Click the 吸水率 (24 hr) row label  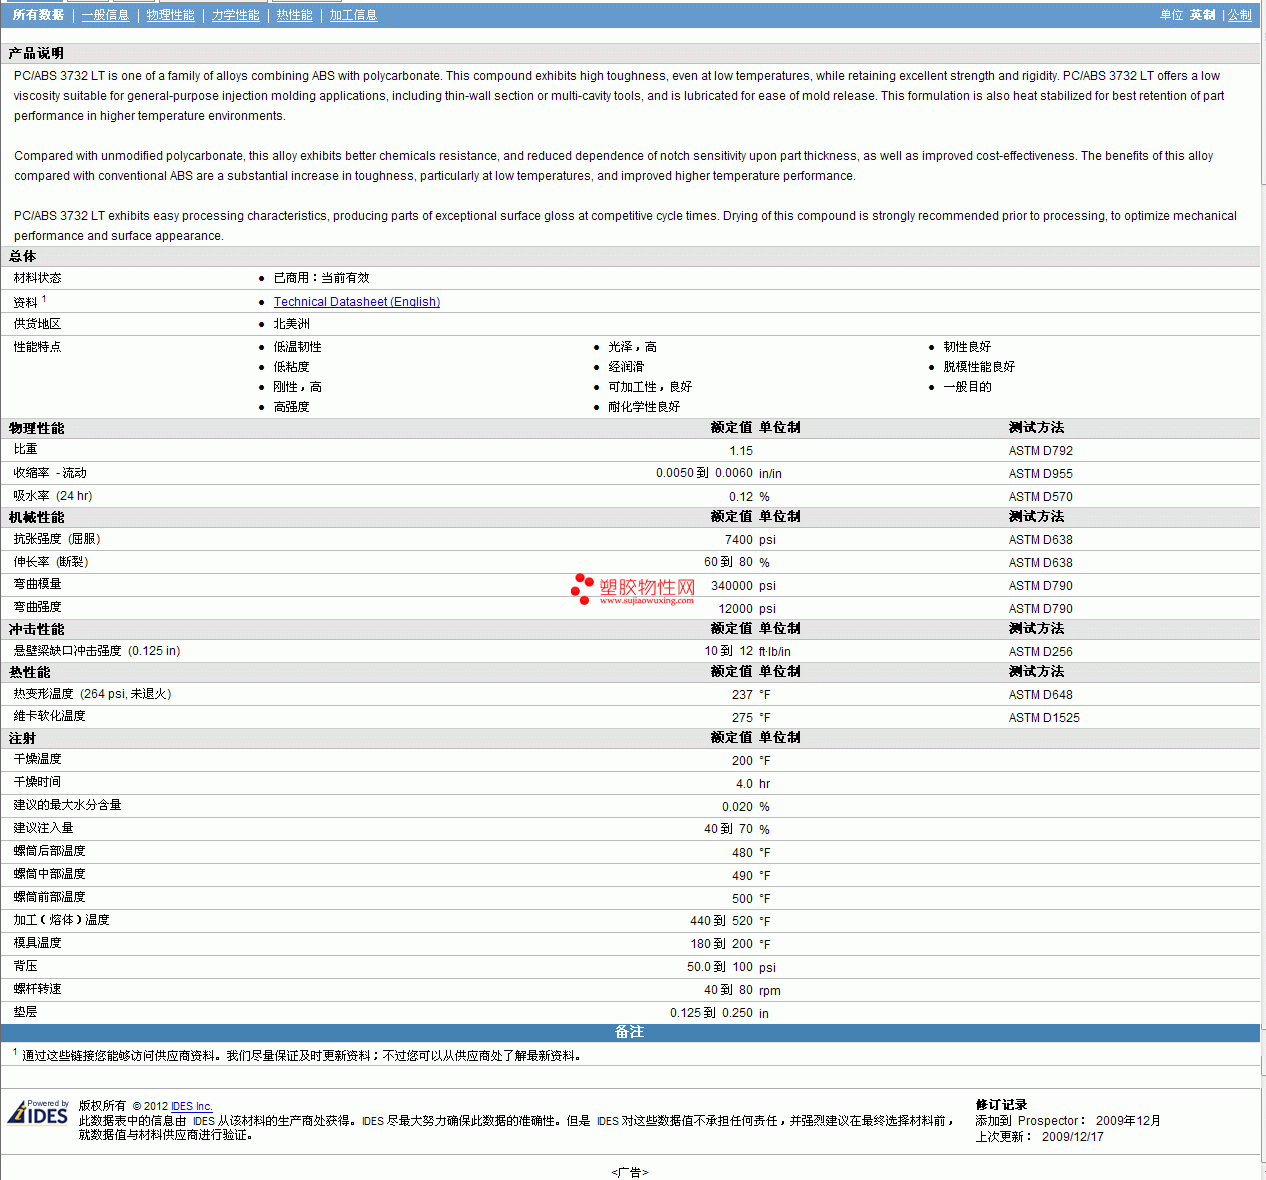[x=53, y=496]
